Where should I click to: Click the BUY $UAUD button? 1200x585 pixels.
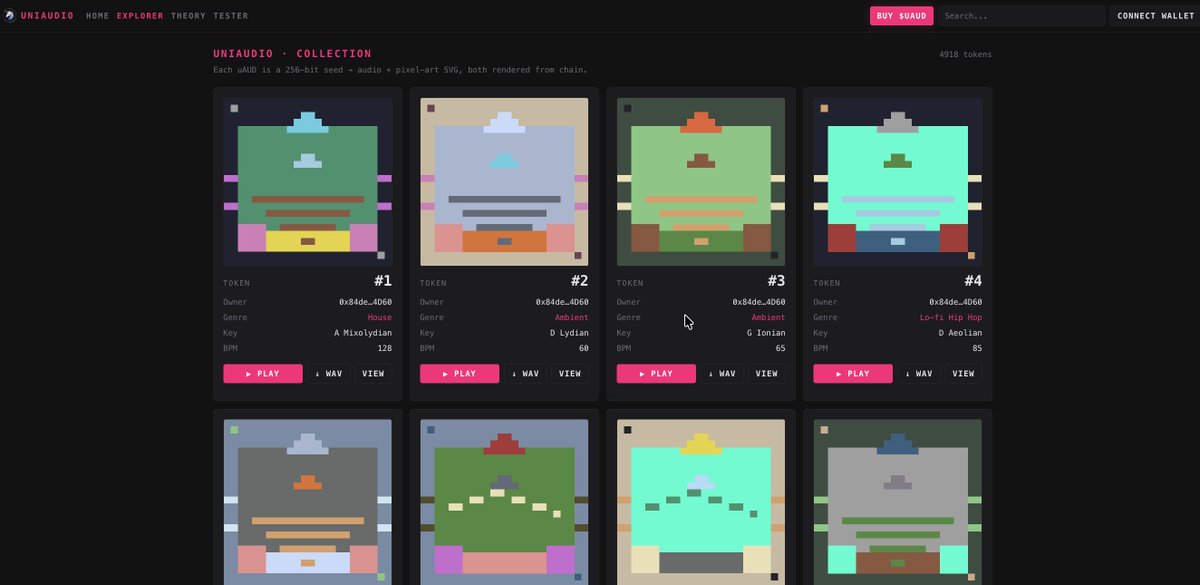coord(901,16)
